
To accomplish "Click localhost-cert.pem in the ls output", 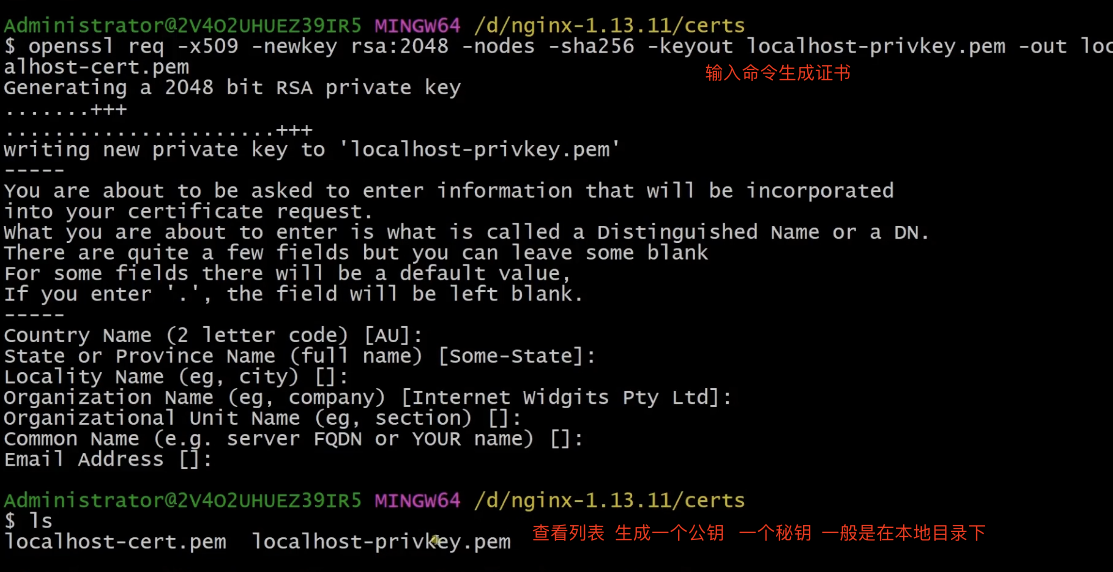I will point(115,541).
